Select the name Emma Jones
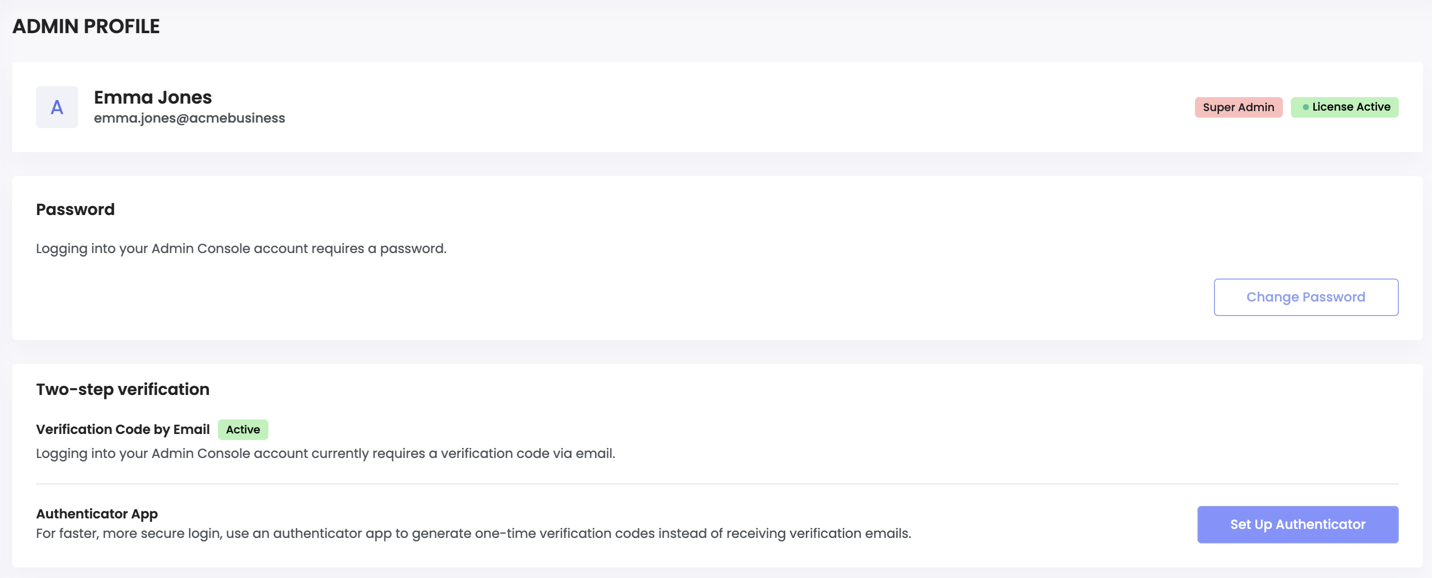Screen dimensions: 1433x578 click(152, 97)
